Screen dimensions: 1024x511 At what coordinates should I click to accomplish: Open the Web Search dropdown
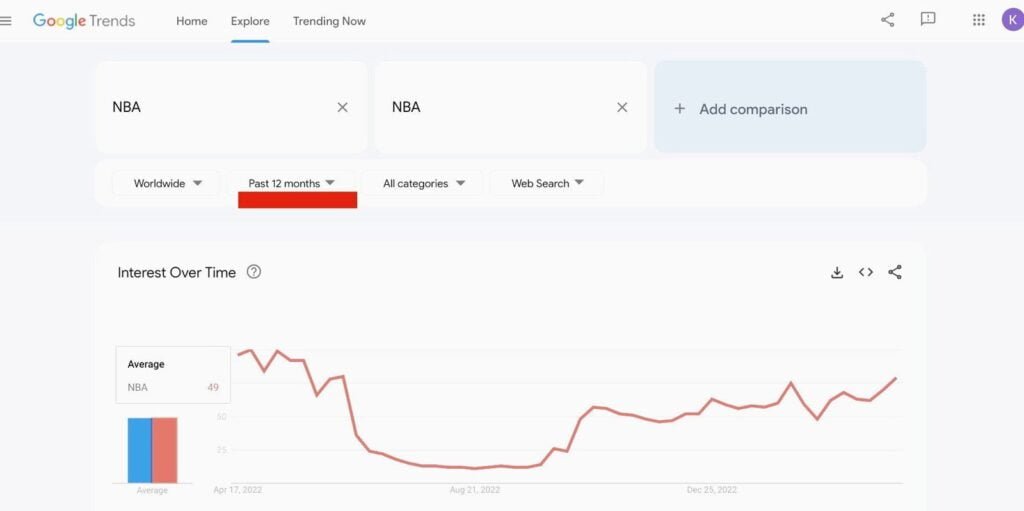click(x=547, y=184)
